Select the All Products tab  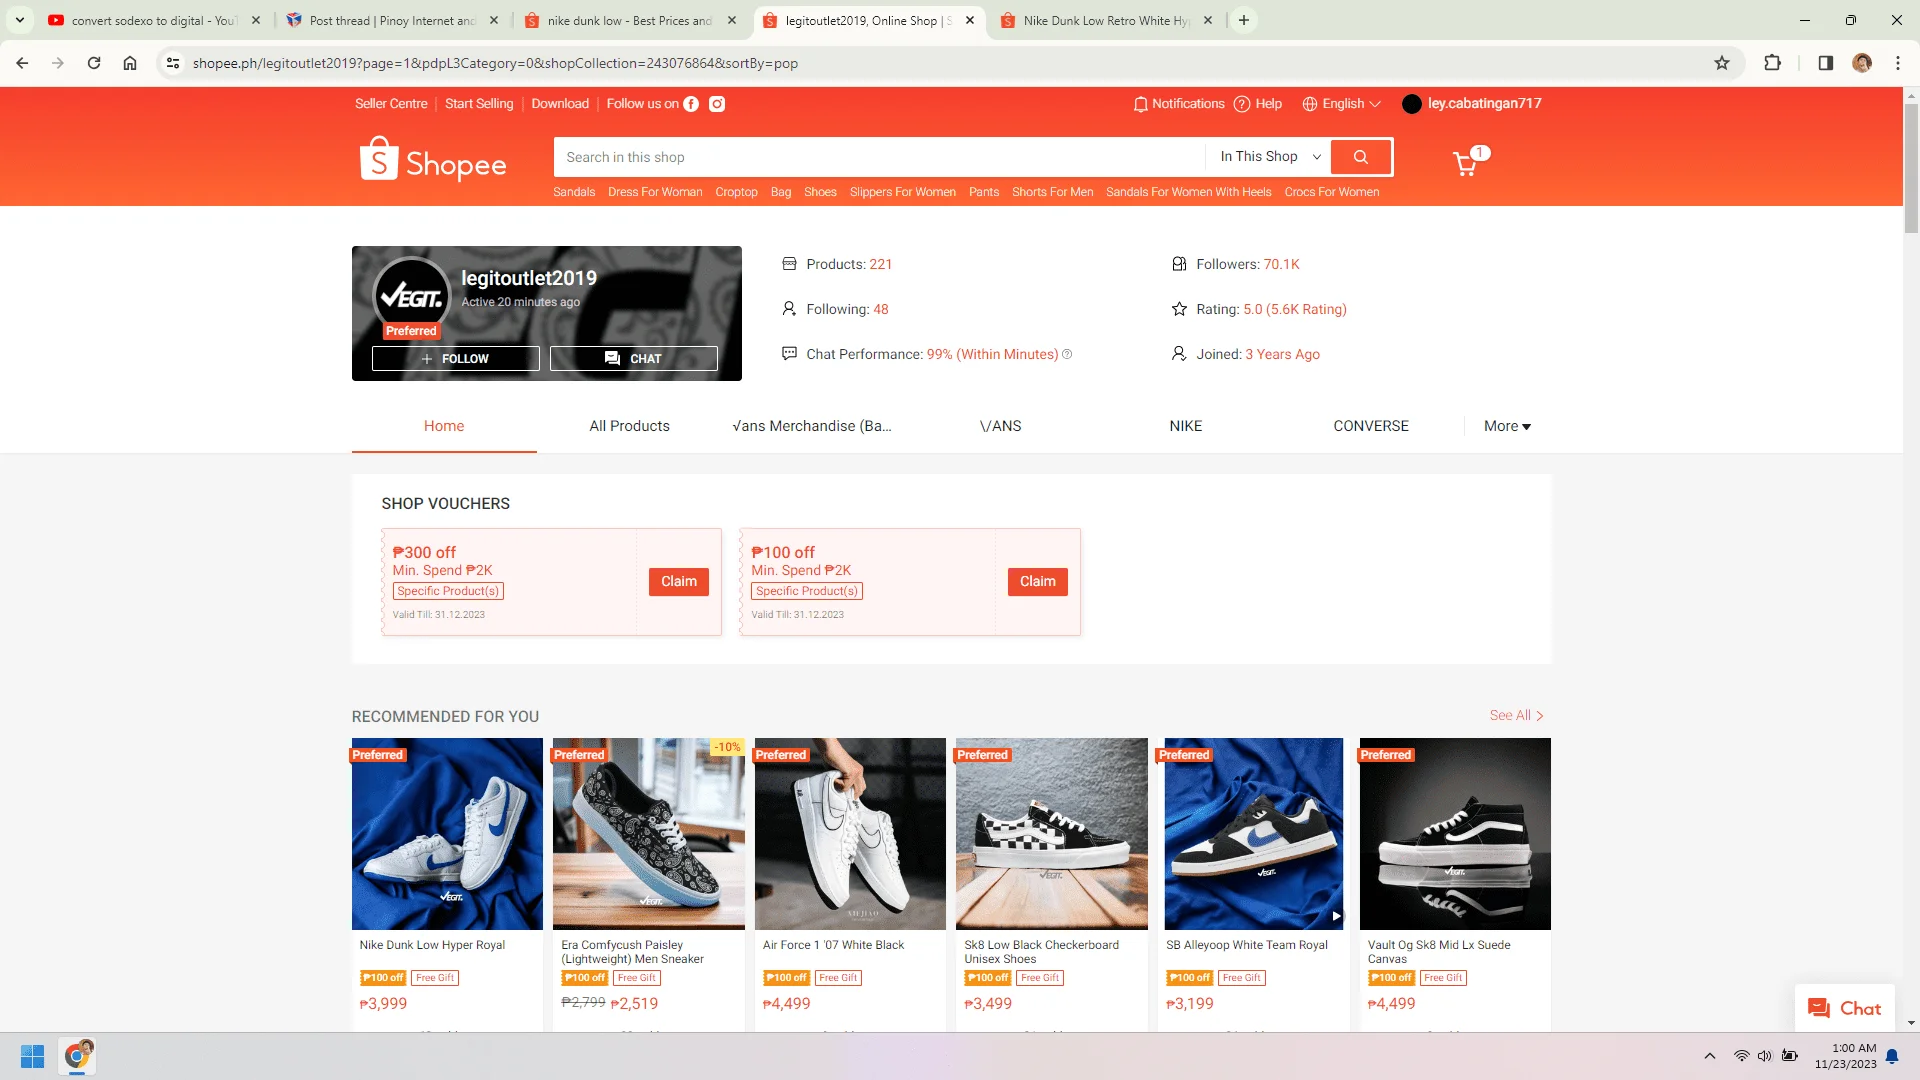629,426
